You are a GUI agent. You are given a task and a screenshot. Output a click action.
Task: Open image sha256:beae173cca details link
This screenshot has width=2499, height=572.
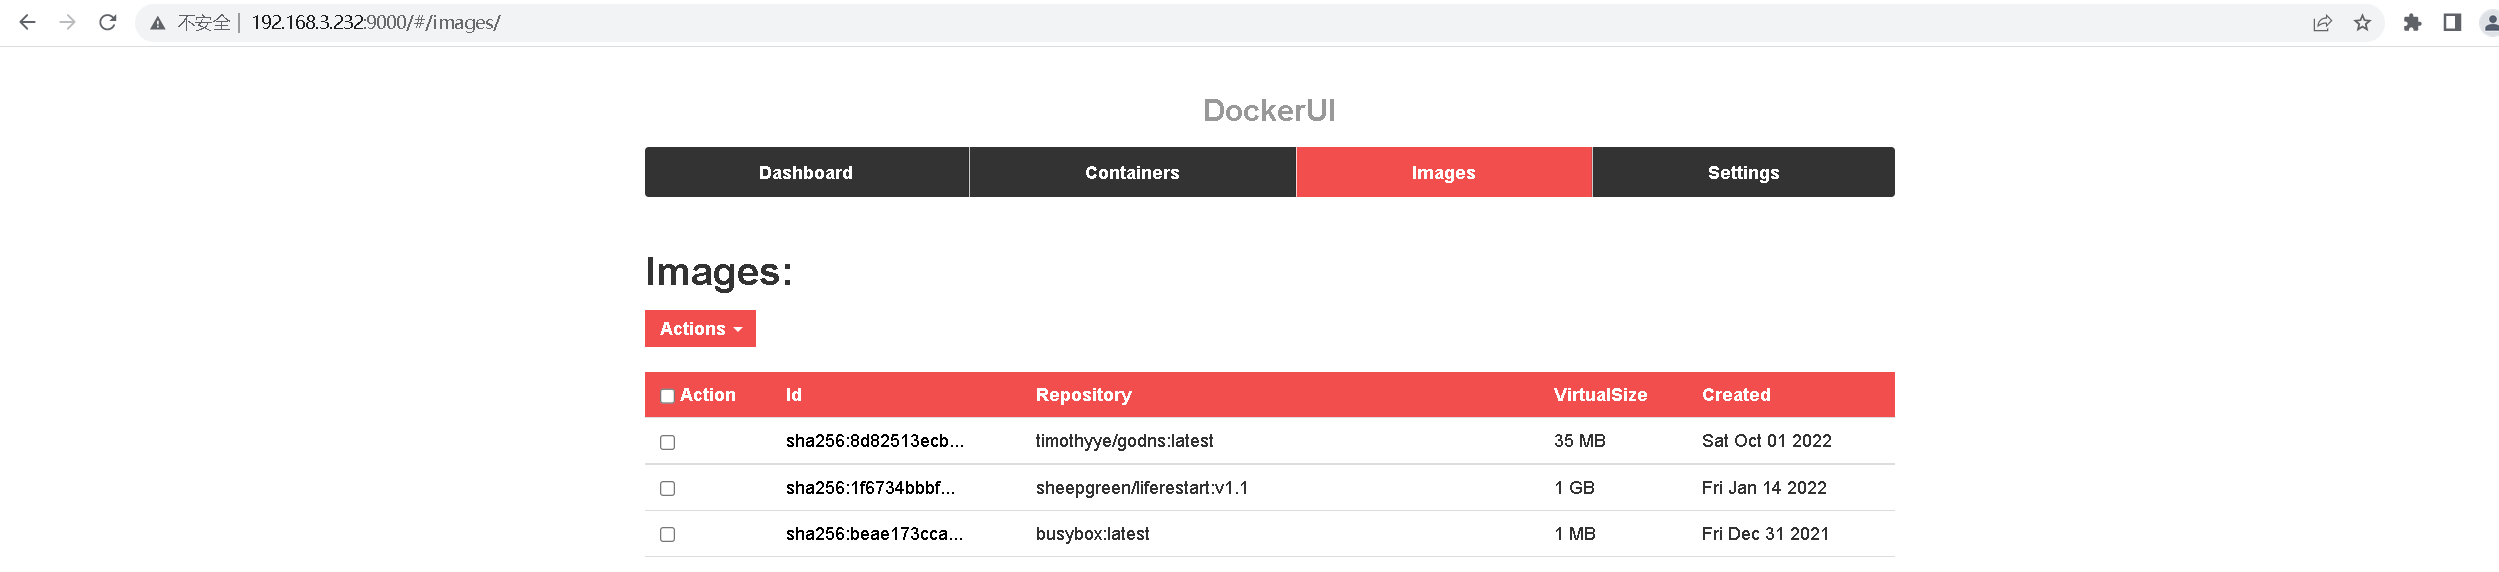874,534
